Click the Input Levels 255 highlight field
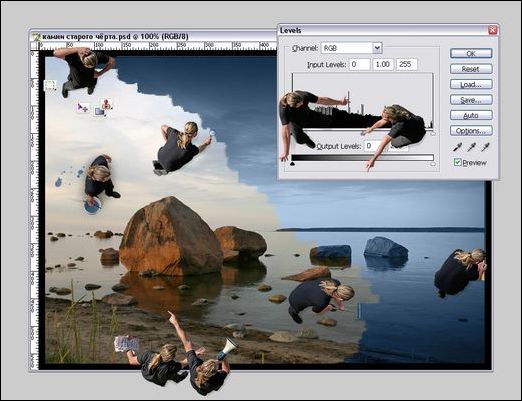The height and width of the screenshot is (401, 522). (406, 64)
